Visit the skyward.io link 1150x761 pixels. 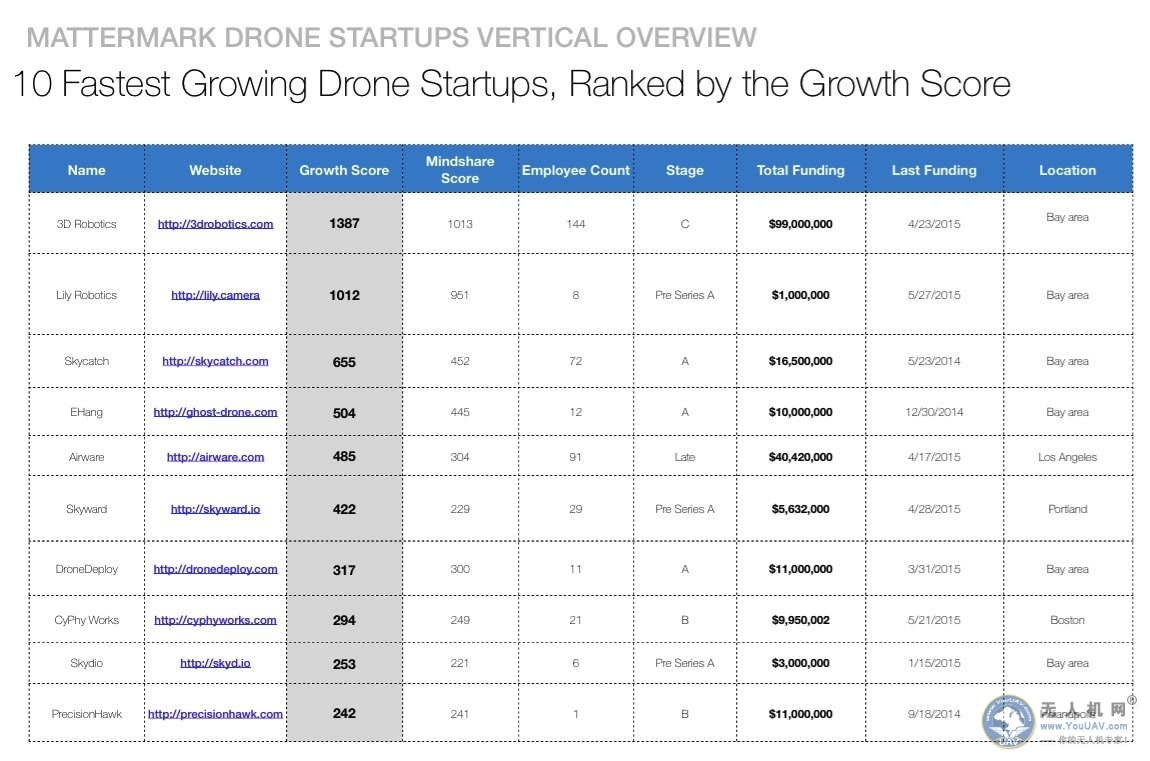[215, 509]
